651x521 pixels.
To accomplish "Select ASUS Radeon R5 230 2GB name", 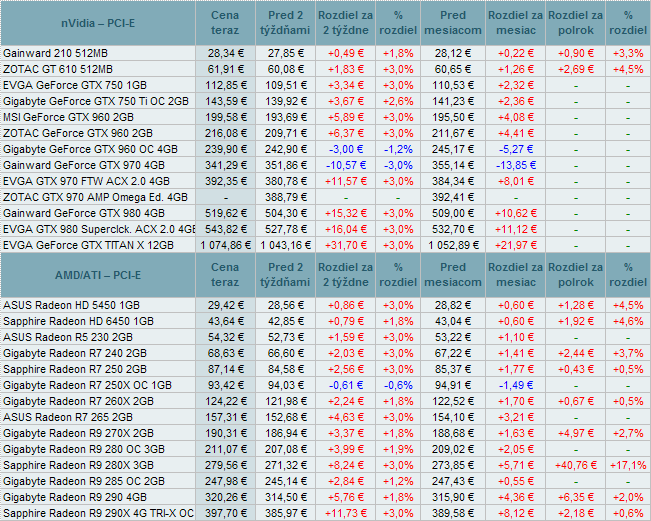I will [x=68, y=338].
